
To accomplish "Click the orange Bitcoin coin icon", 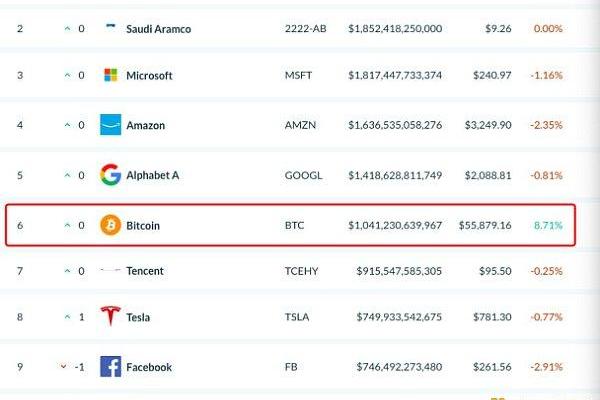I will [x=111, y=225].
